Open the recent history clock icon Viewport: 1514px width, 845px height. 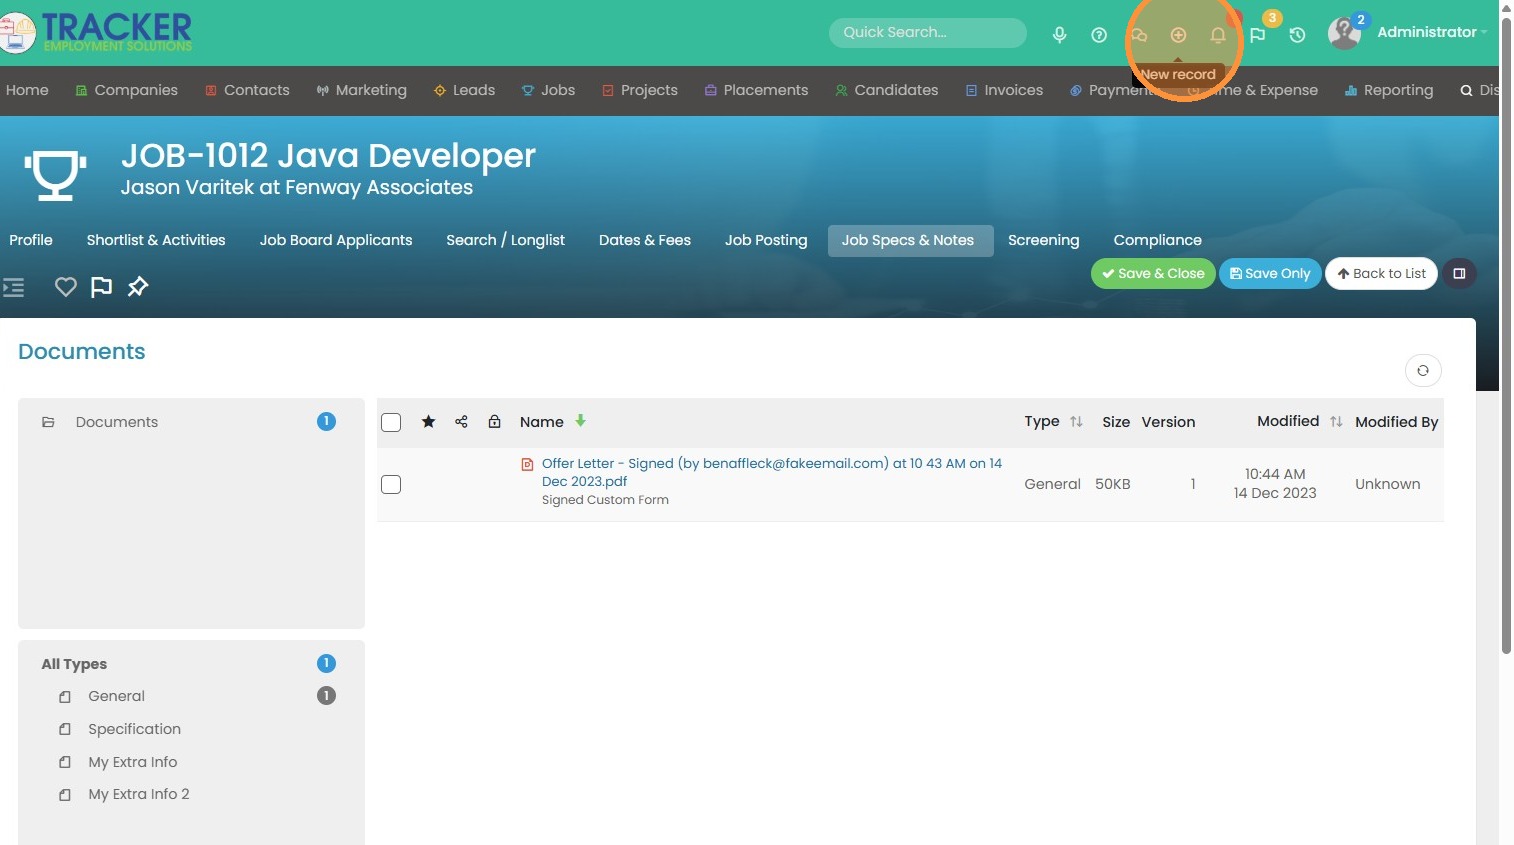click(1297, 35)
